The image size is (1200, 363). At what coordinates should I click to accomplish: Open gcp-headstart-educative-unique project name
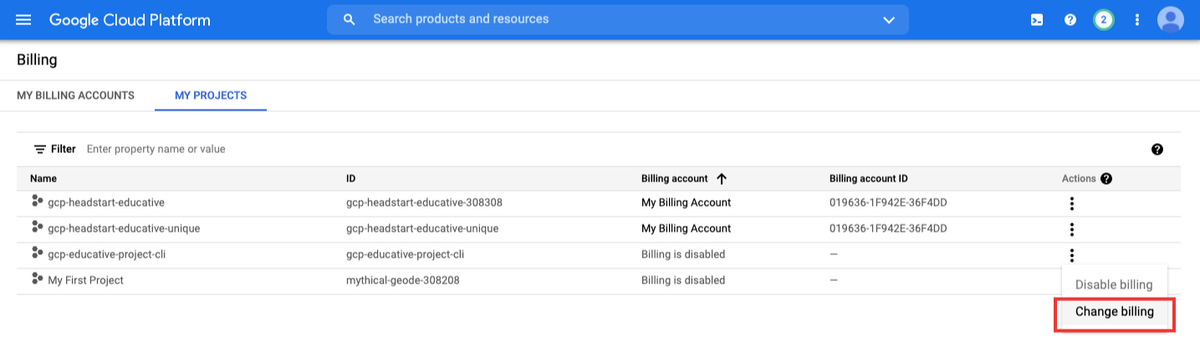124,228
